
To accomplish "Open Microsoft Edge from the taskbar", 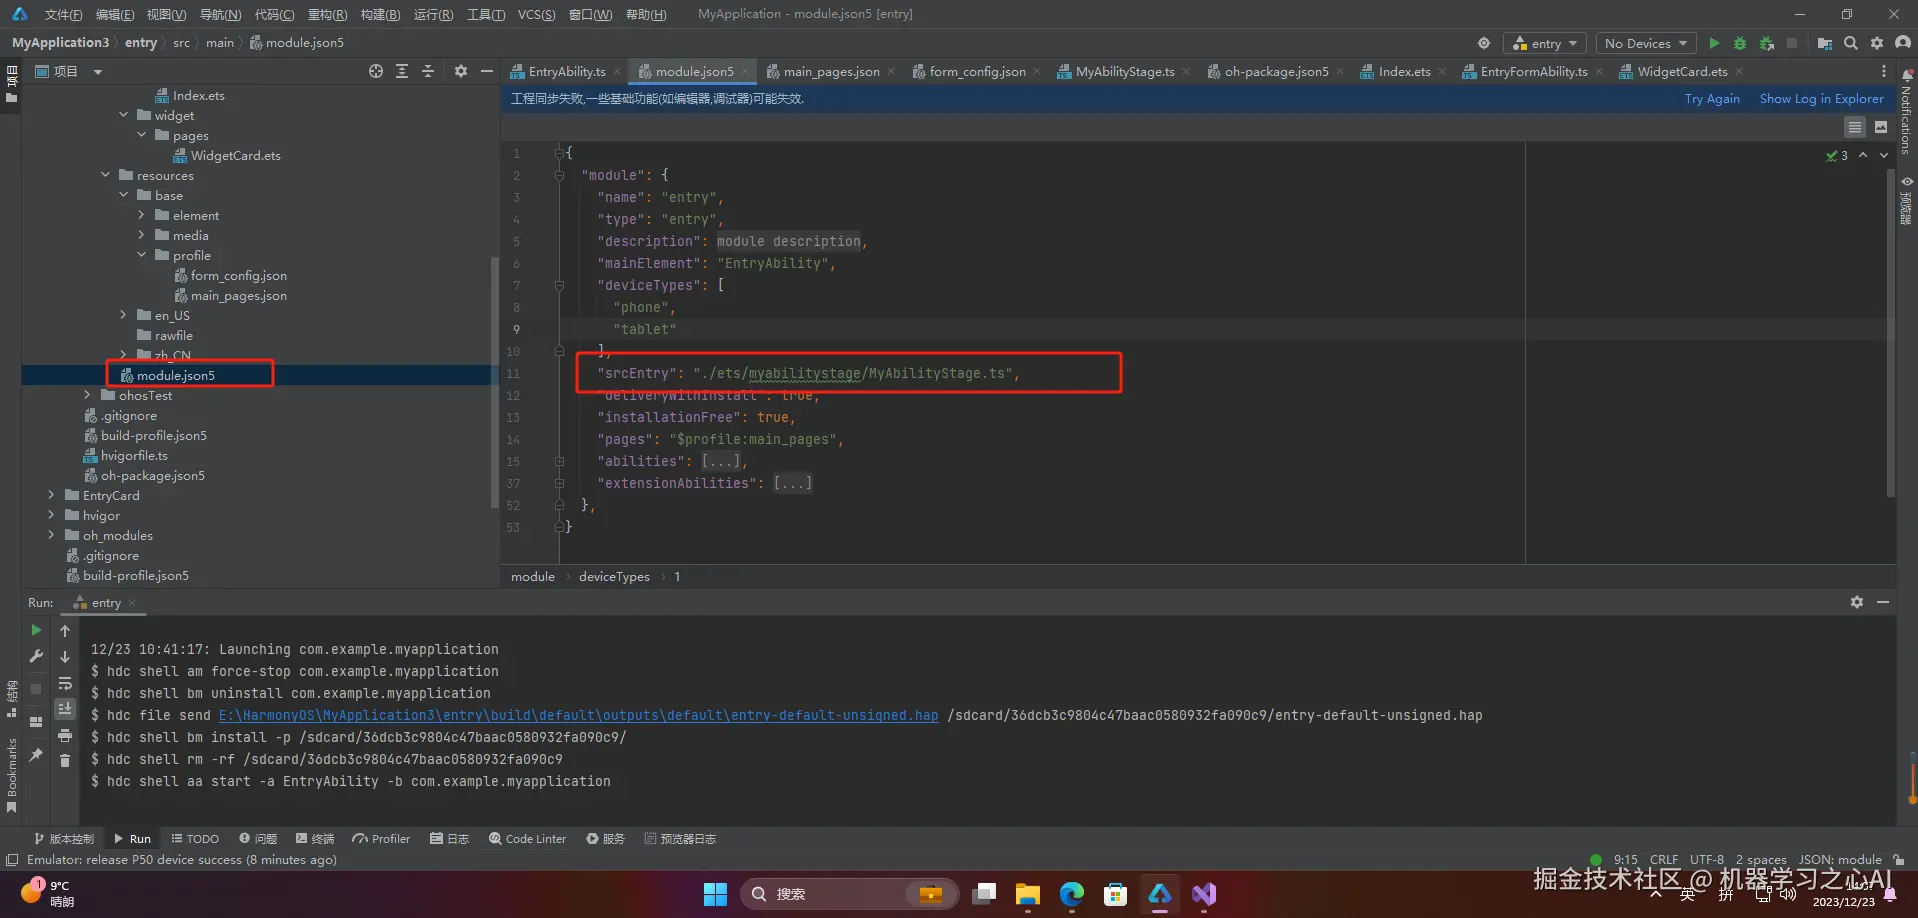I will pos(1071,893).
